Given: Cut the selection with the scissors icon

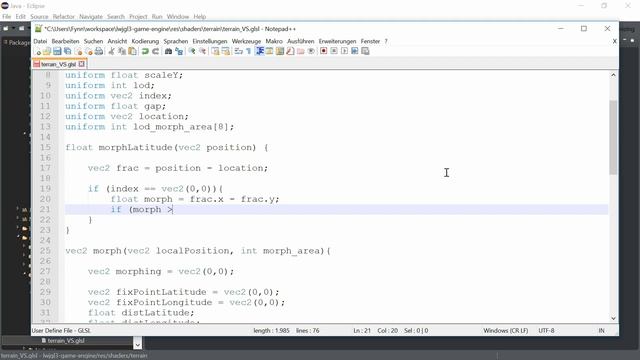Looking at the screenshot, I should tap(111, 51).
